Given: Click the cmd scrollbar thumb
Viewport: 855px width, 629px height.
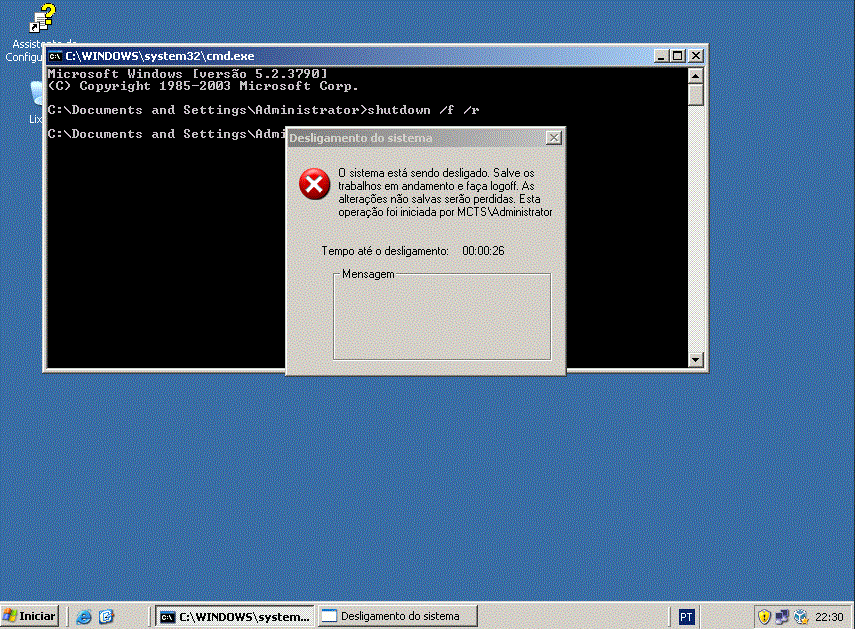Looking at the screenshot, I should (x=695, y=95).
